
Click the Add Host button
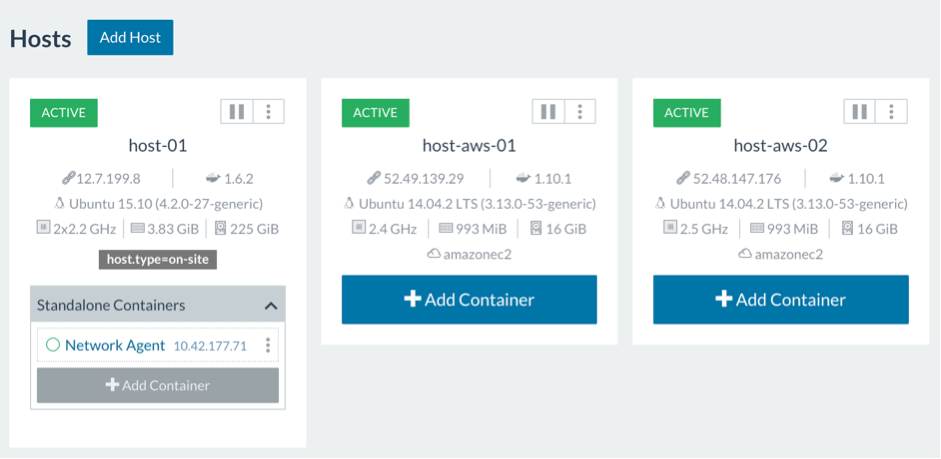pos(130,37)
